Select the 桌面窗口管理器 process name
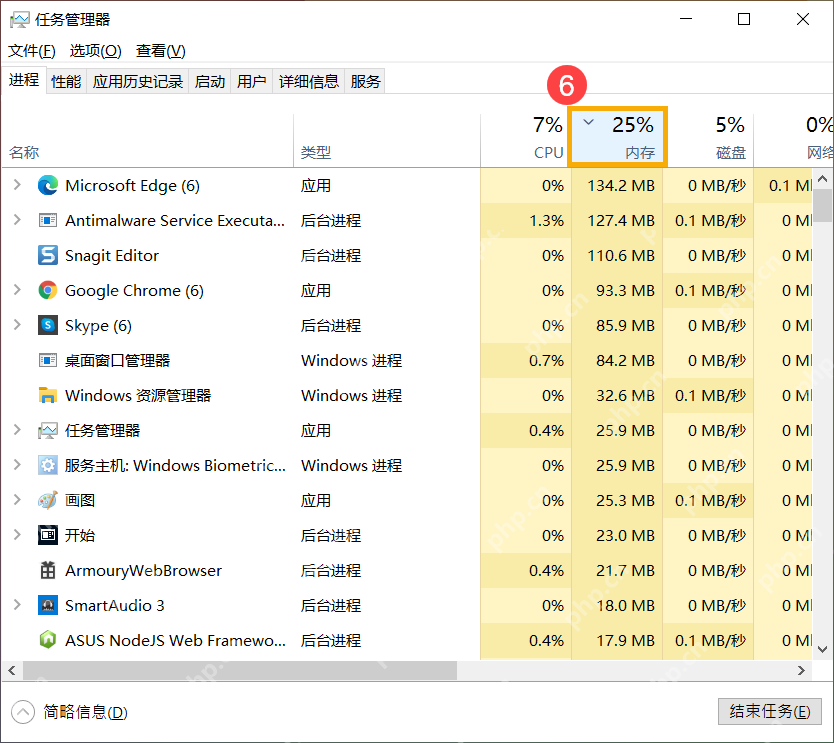The image size is (834, 743). [118, 361]
